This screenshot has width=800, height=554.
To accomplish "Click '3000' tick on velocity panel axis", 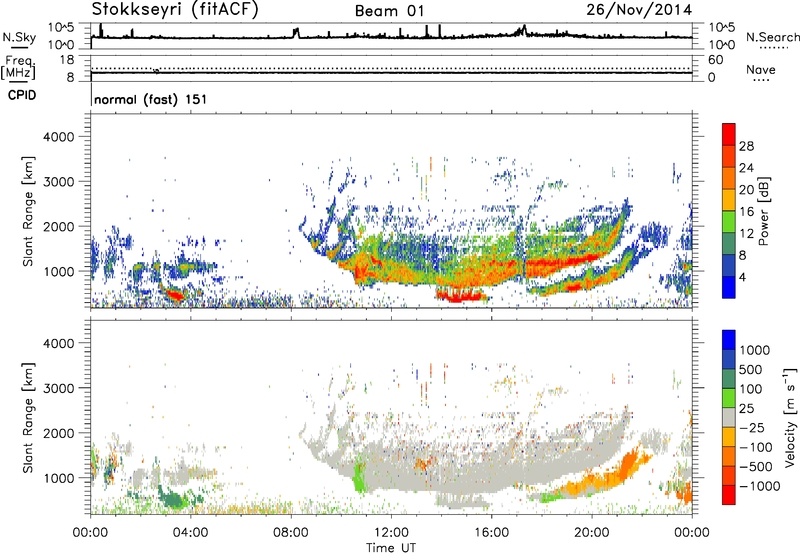I will (x=58, y=388).
